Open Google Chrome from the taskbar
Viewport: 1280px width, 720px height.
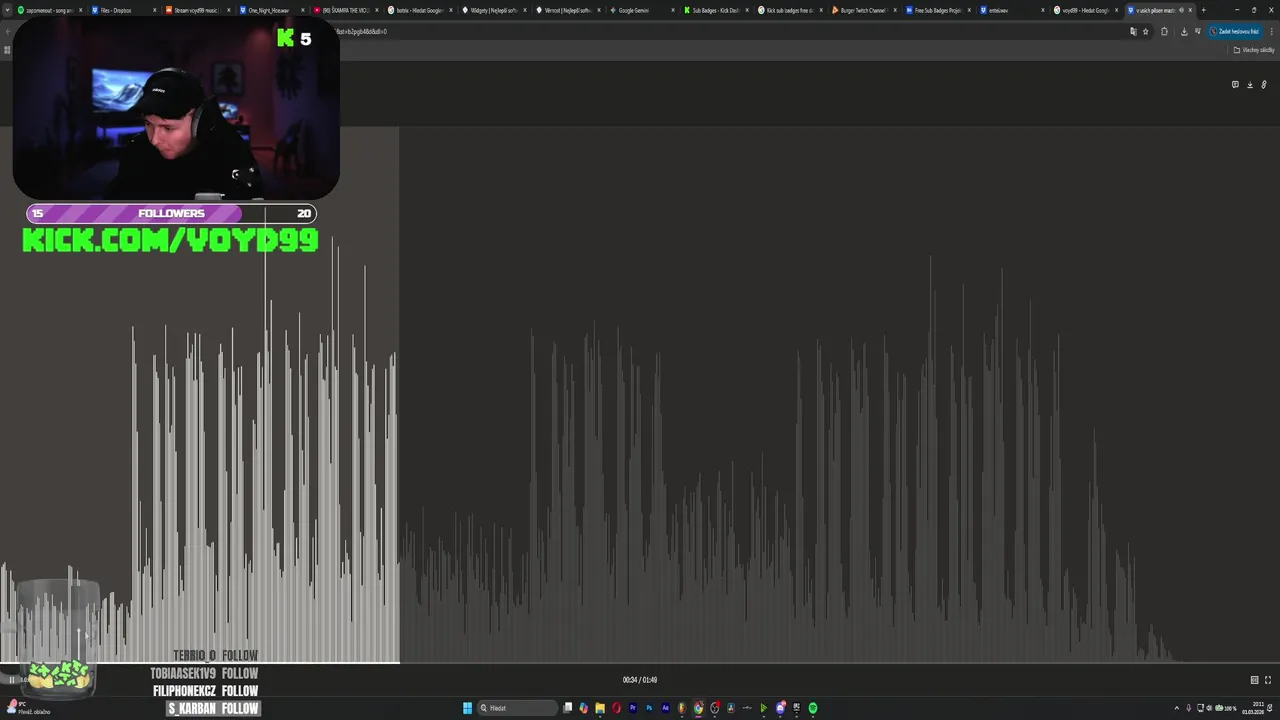pyautogui.click(x=698, y=708)
